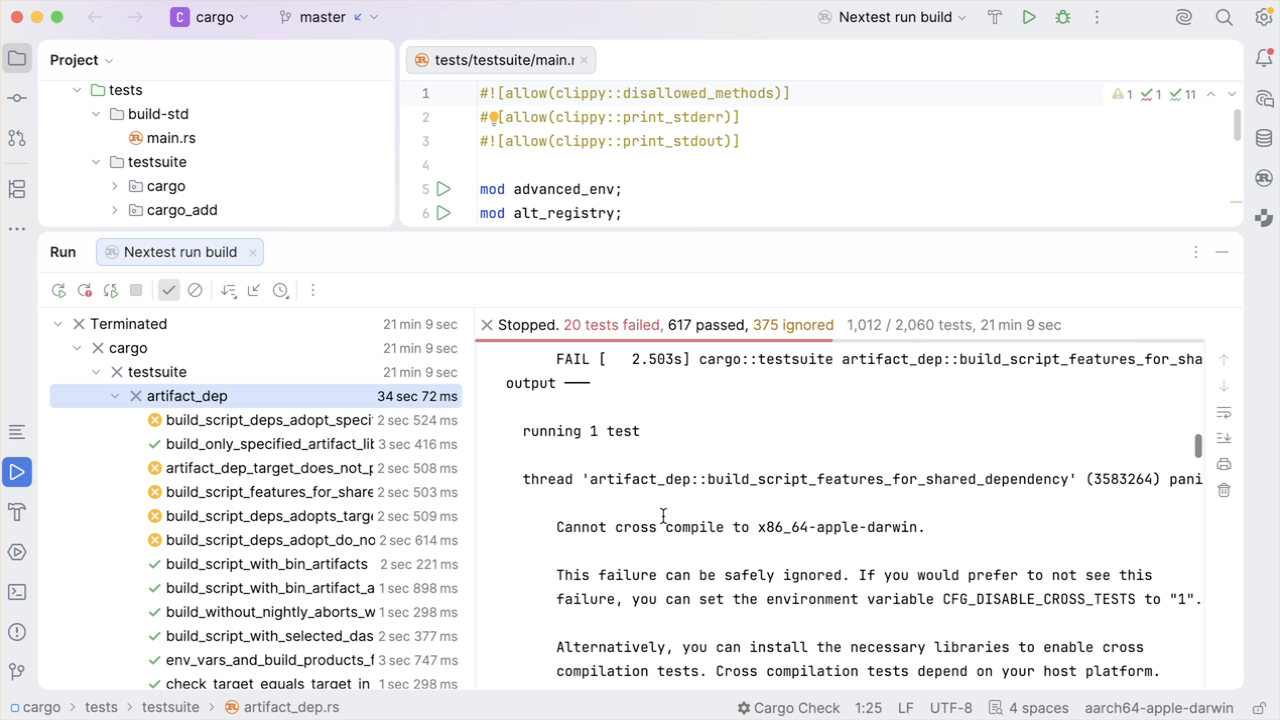Select build_script_with_bin_artifacts test result
Screen dimensions: 1280x720
[x=266, y=564]
